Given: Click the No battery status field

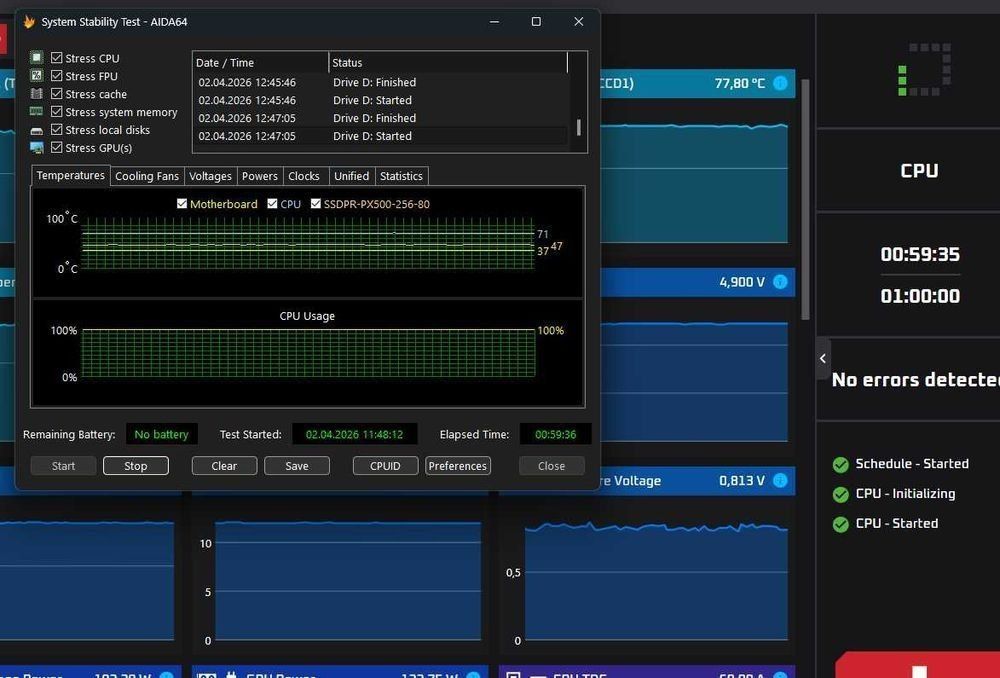Looking at the screenshot, I should (161, 434).
